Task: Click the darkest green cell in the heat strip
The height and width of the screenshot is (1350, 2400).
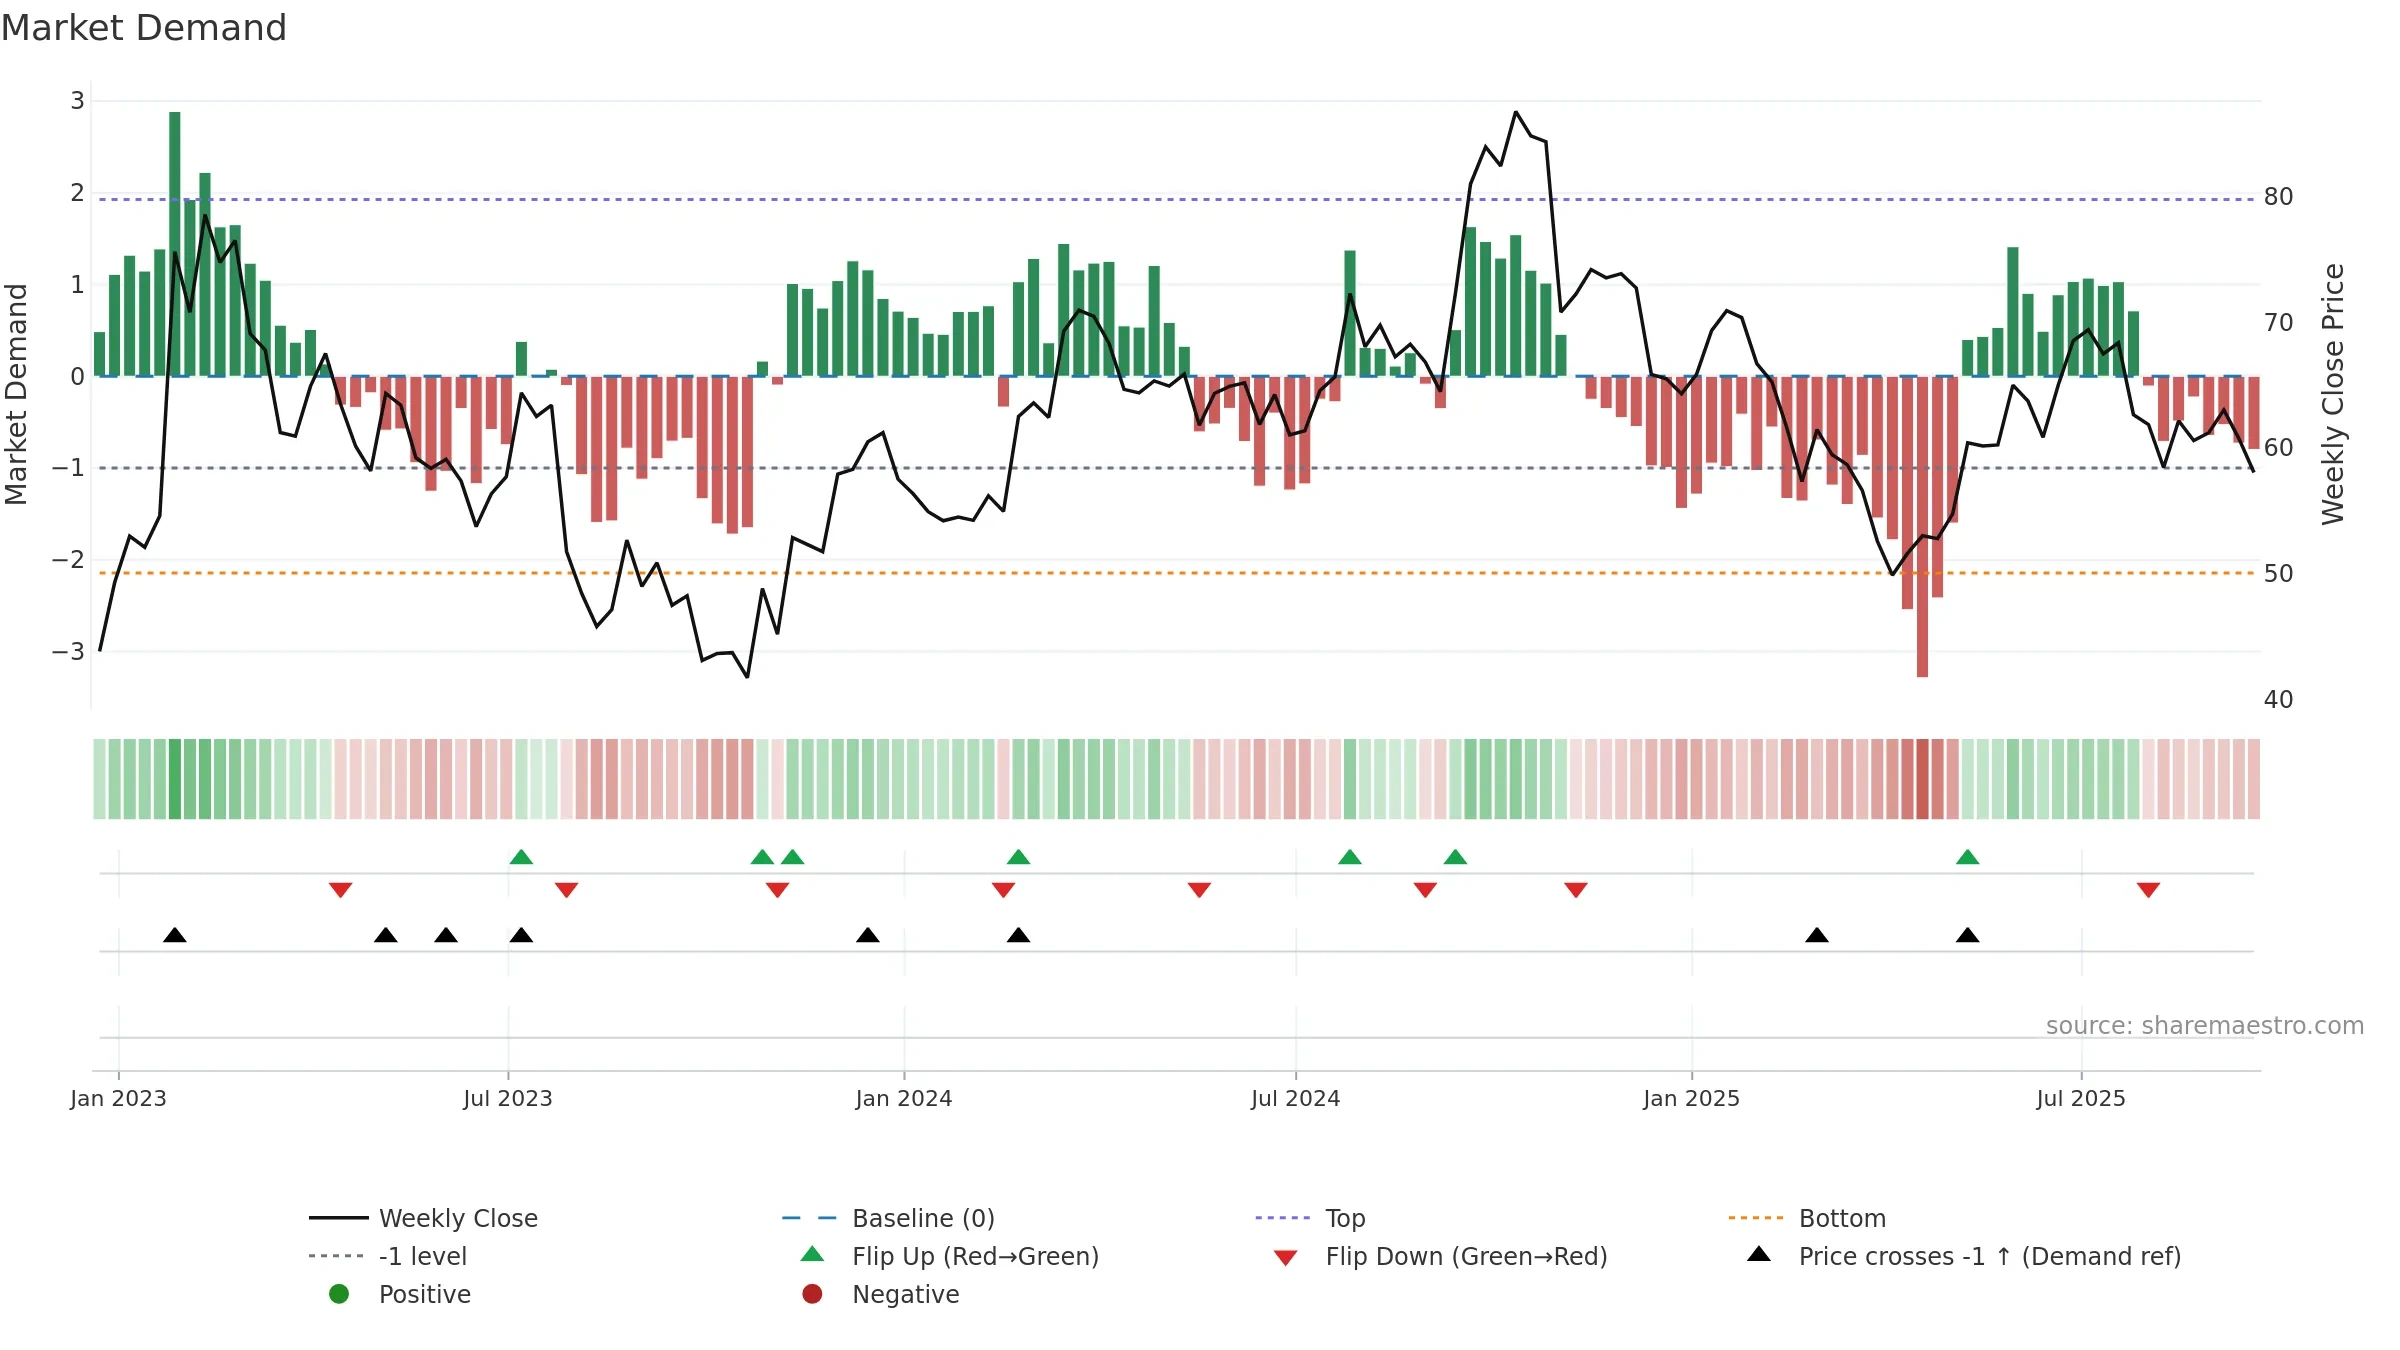Action: point(175,779)
